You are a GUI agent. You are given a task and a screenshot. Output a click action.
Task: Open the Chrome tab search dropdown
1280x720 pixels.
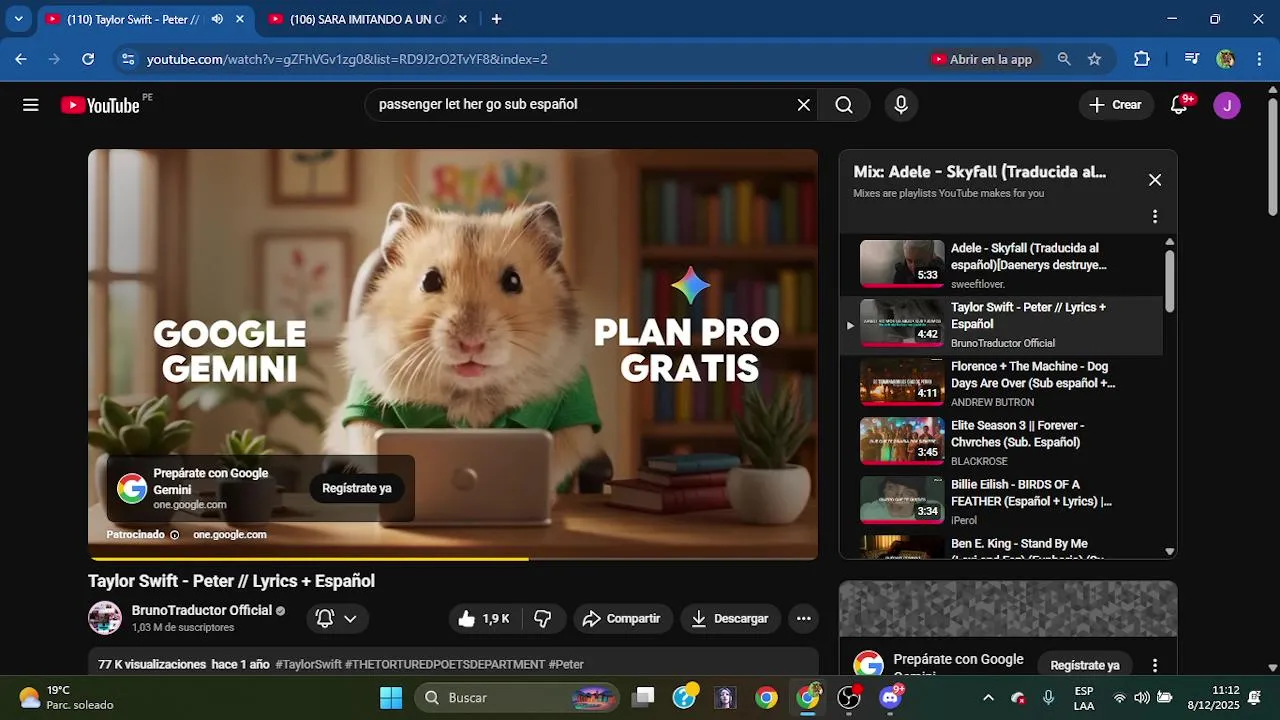18,19
